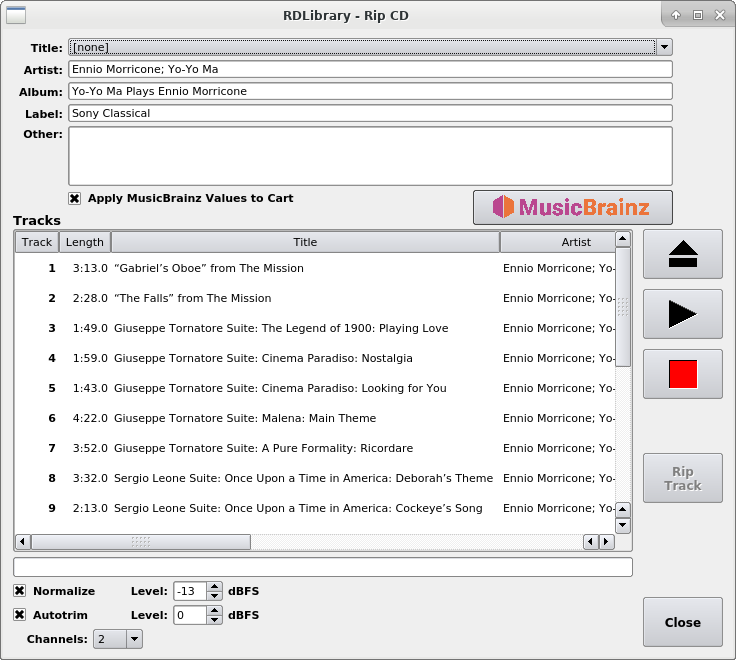Disable the Normalize checkbox

tap(20, 591)
